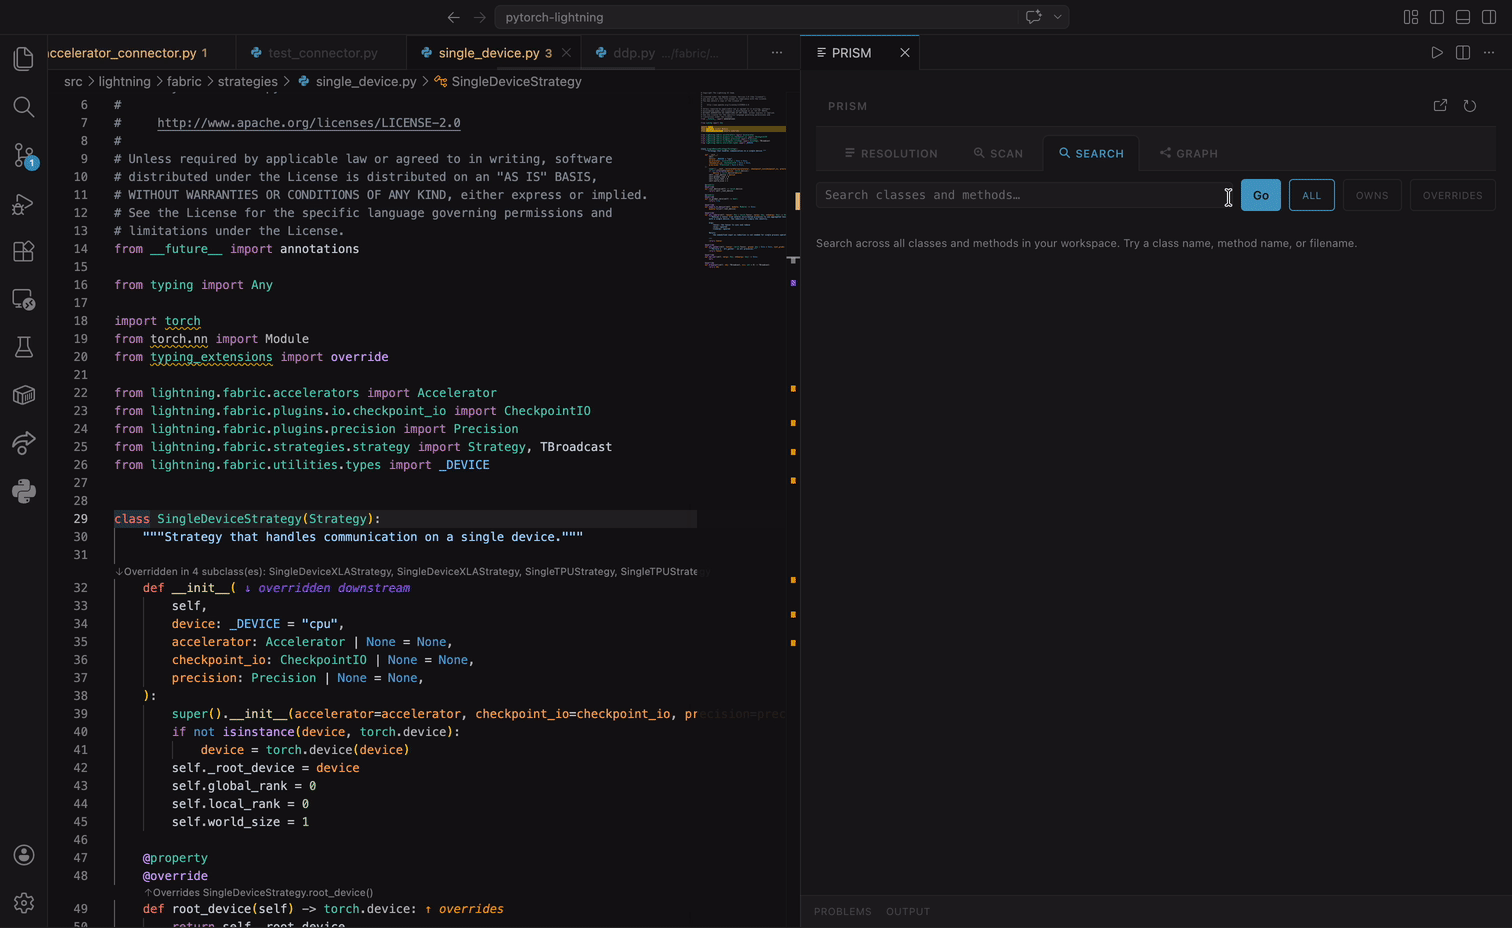This screenshot has height=928, width=1512.
Task: Switch to the accelerator_connector.py tab
Action: tap(142, 53)
